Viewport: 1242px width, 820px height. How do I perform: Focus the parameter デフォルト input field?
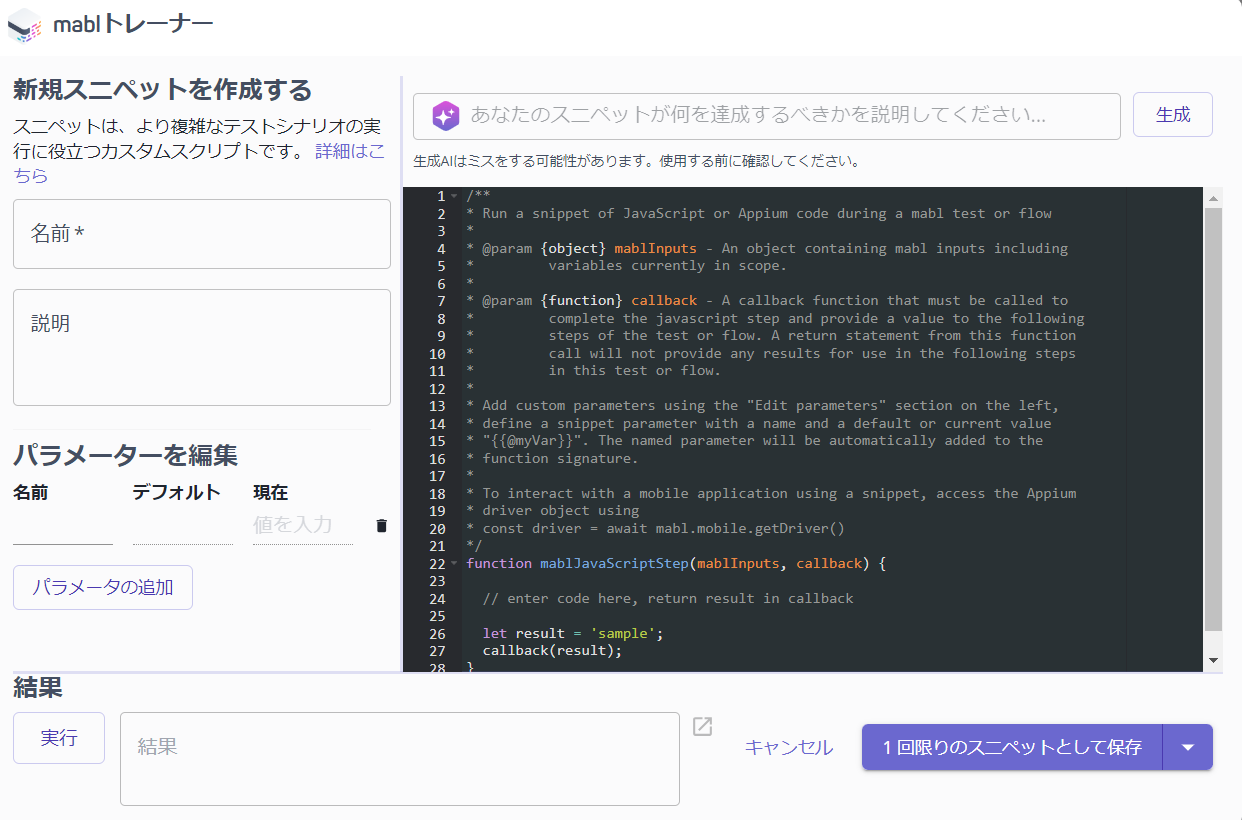183,526
